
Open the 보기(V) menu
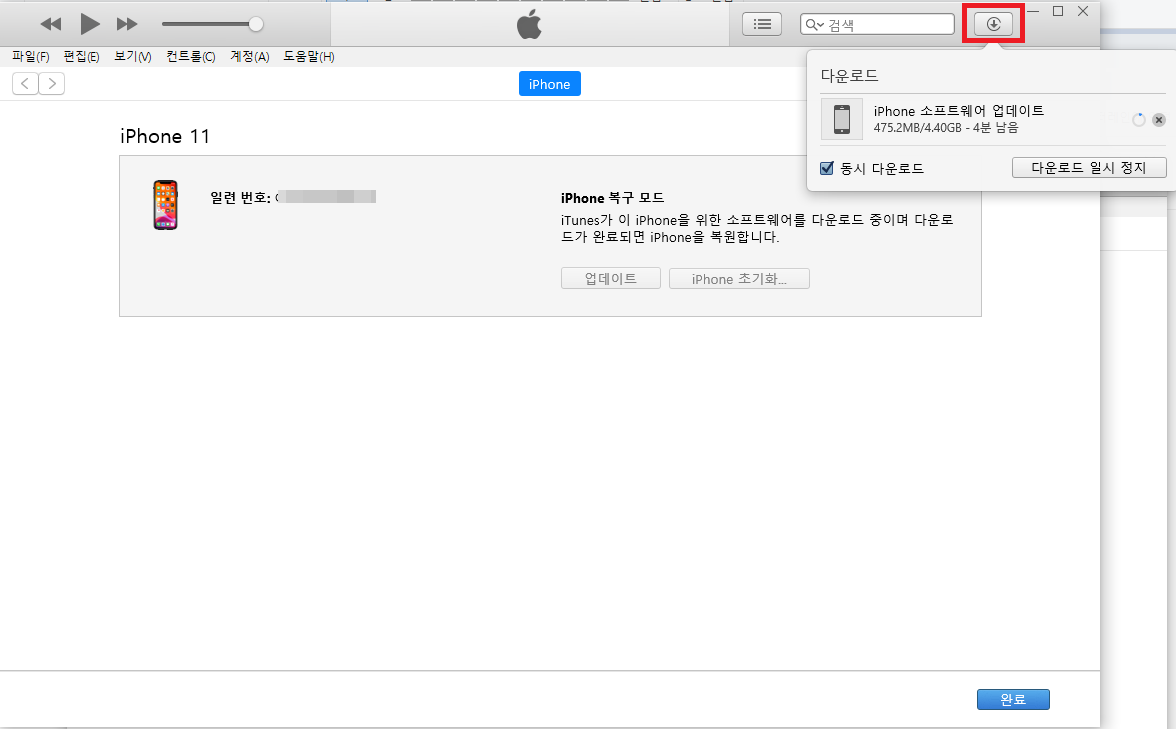(133, 56)
